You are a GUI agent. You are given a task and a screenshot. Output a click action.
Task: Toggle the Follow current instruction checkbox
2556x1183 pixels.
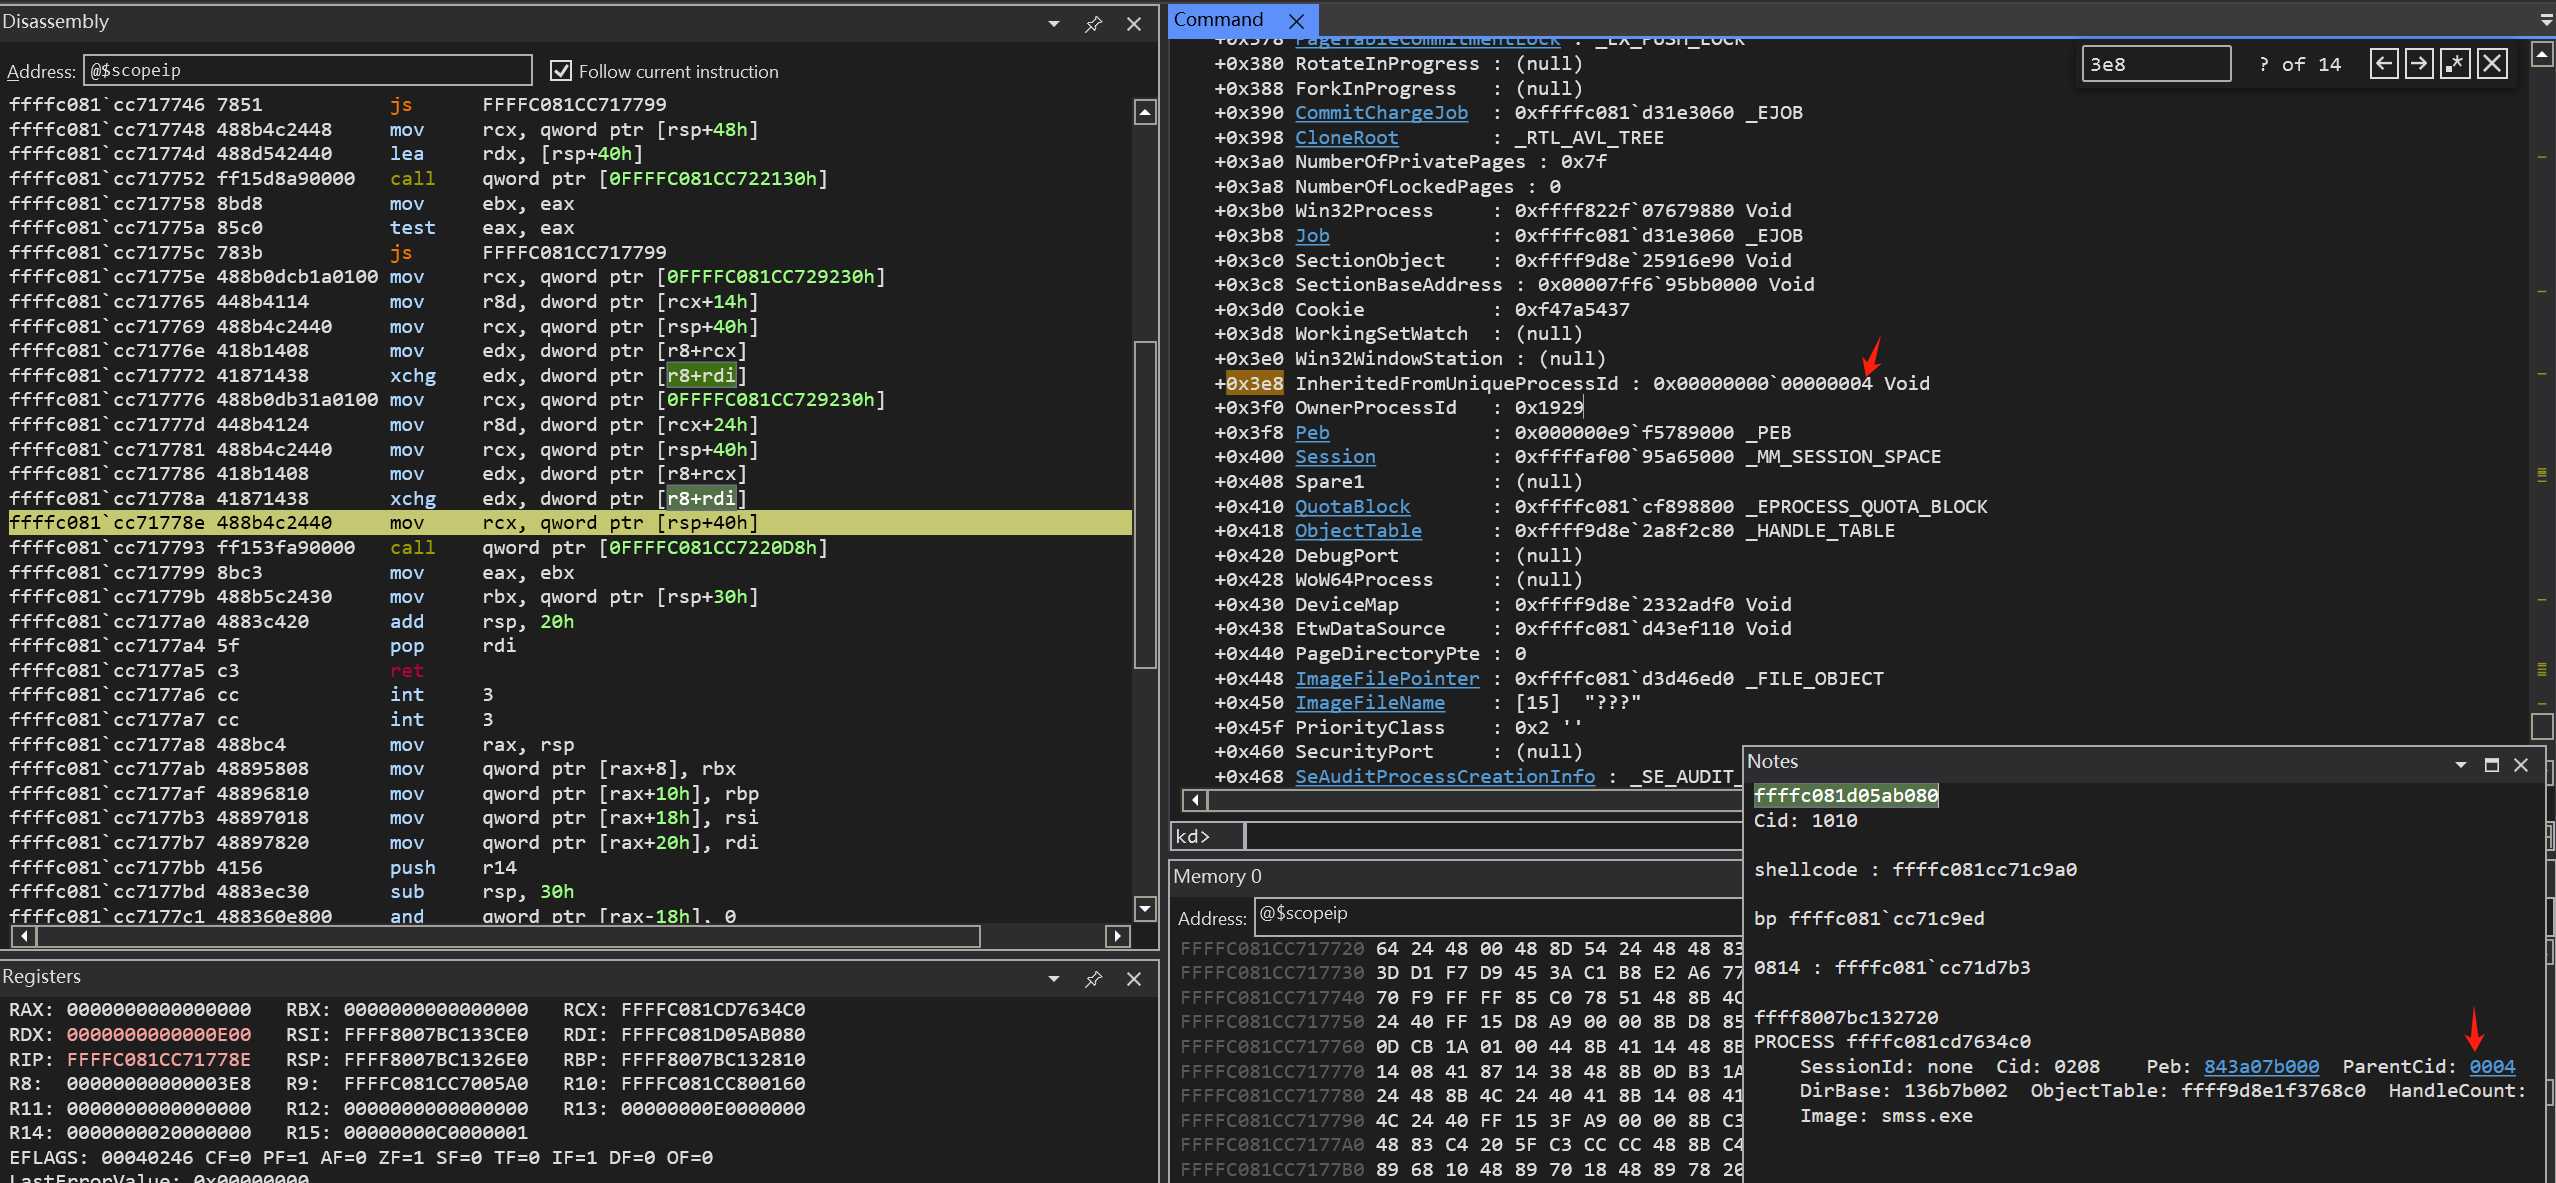[561, 71]
